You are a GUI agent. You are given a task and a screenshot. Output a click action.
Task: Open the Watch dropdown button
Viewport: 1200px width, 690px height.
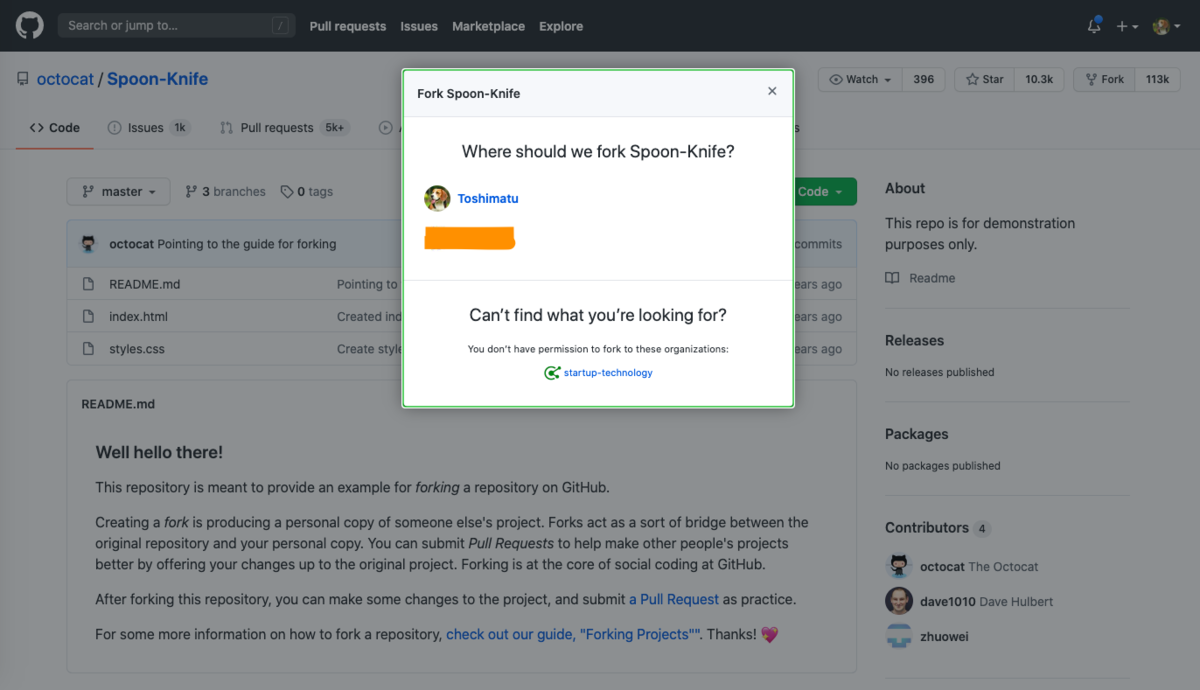tap(860, 79)
